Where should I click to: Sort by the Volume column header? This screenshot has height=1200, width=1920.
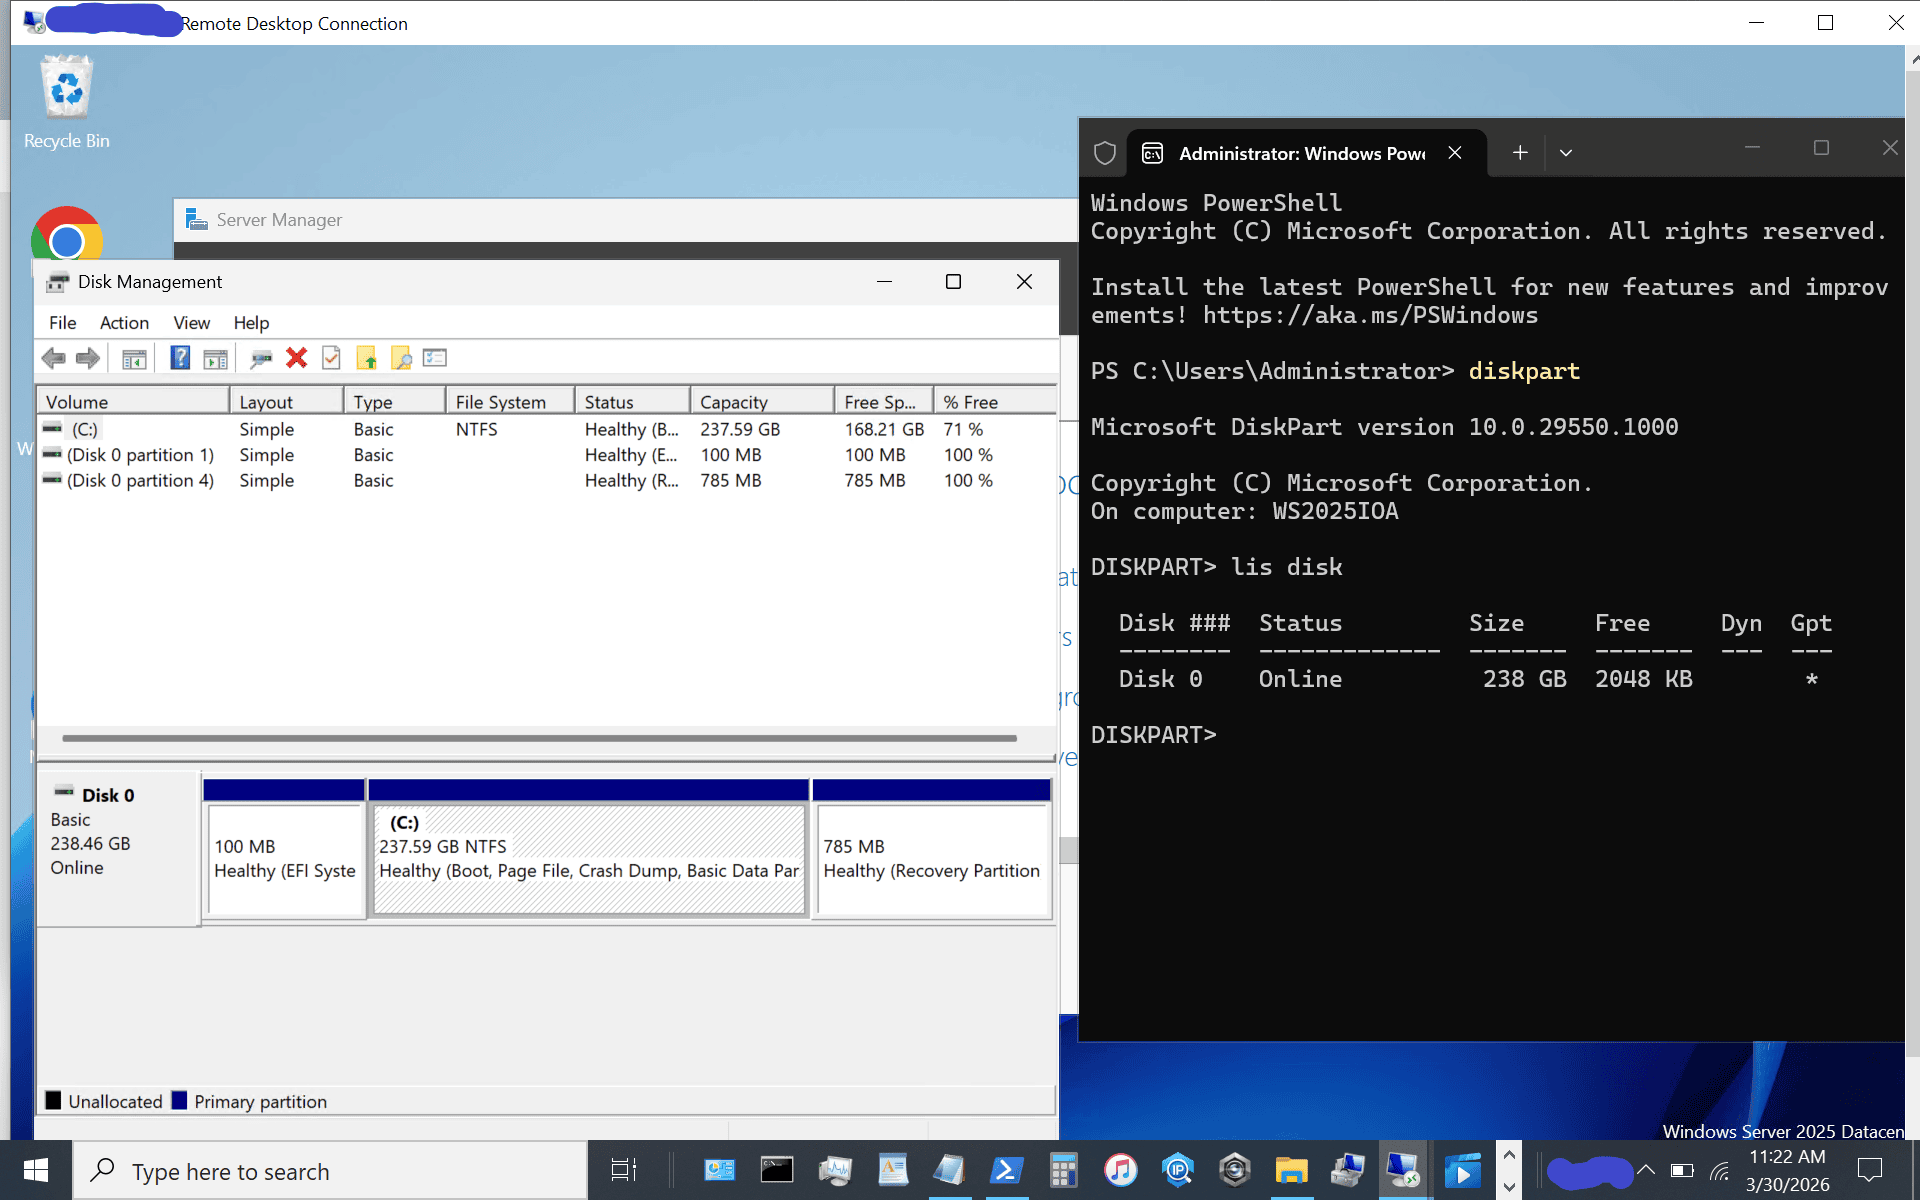pos(132,401)
